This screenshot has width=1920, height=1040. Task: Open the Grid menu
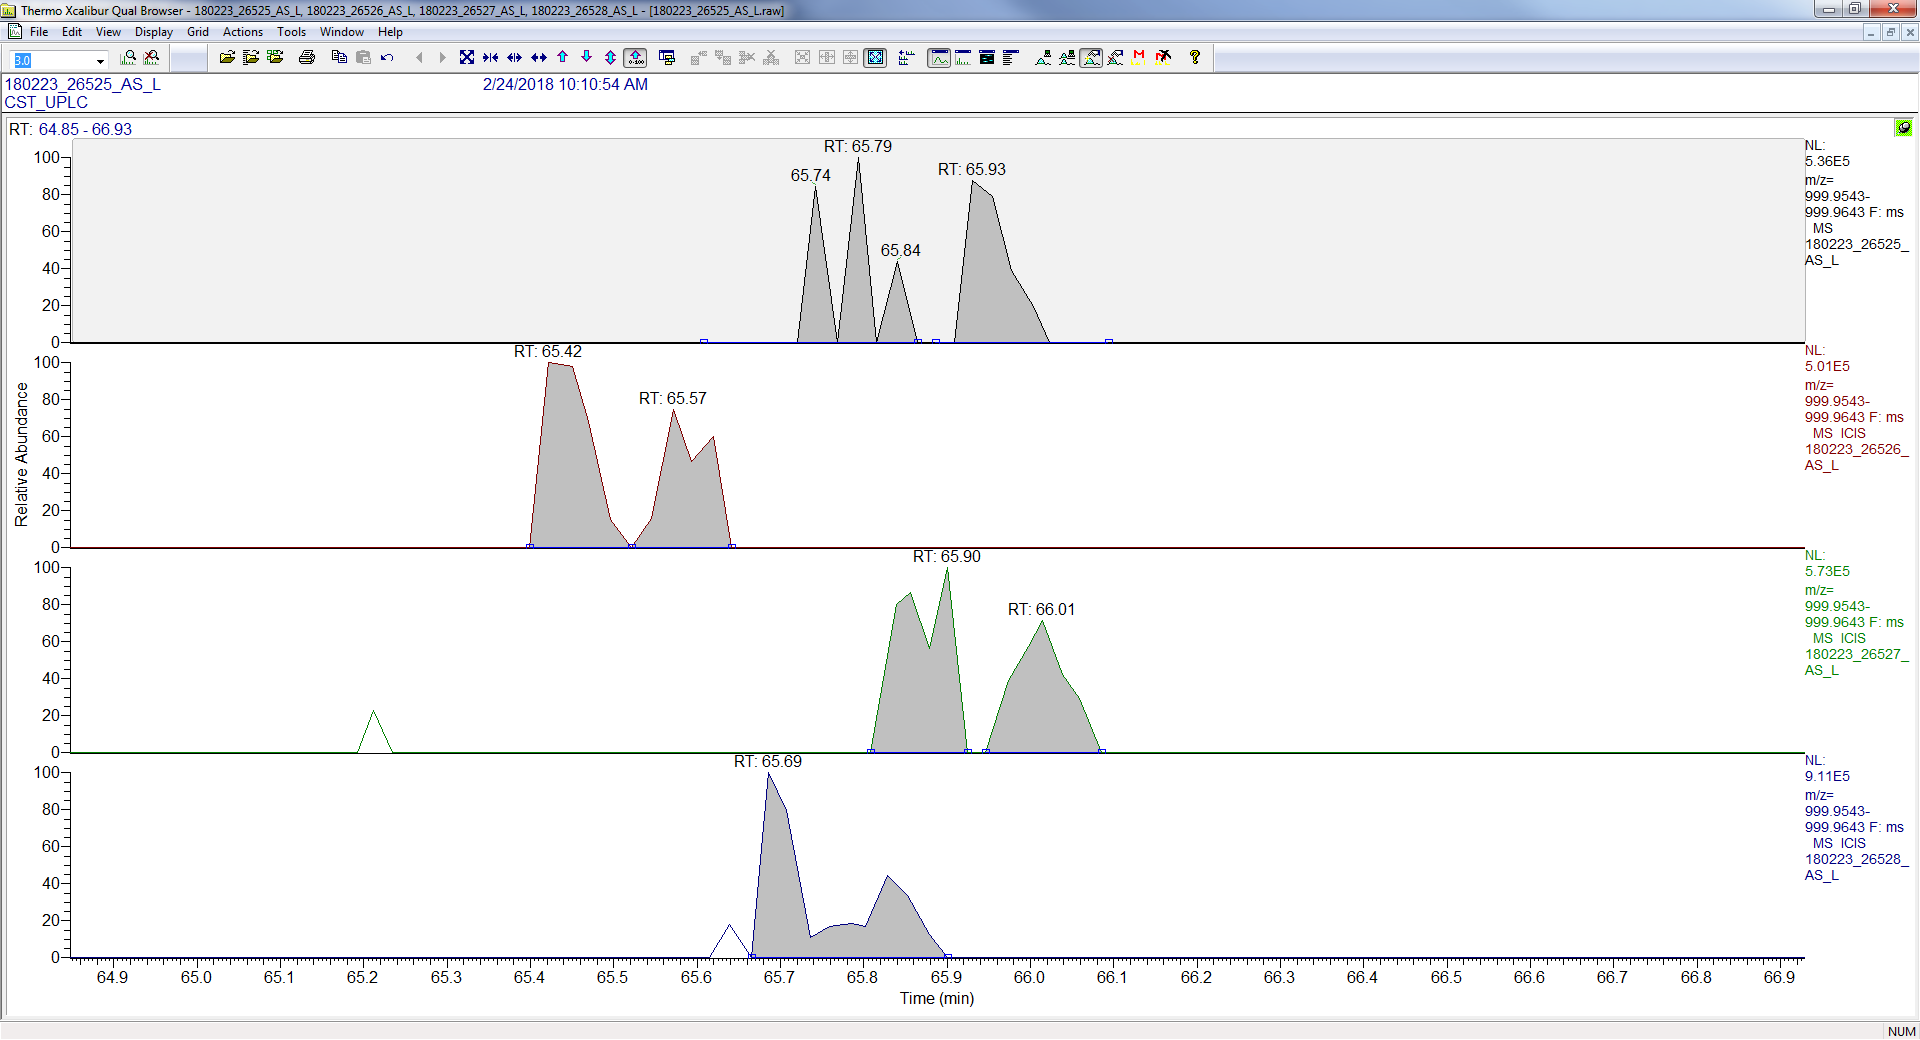point(198,32)
